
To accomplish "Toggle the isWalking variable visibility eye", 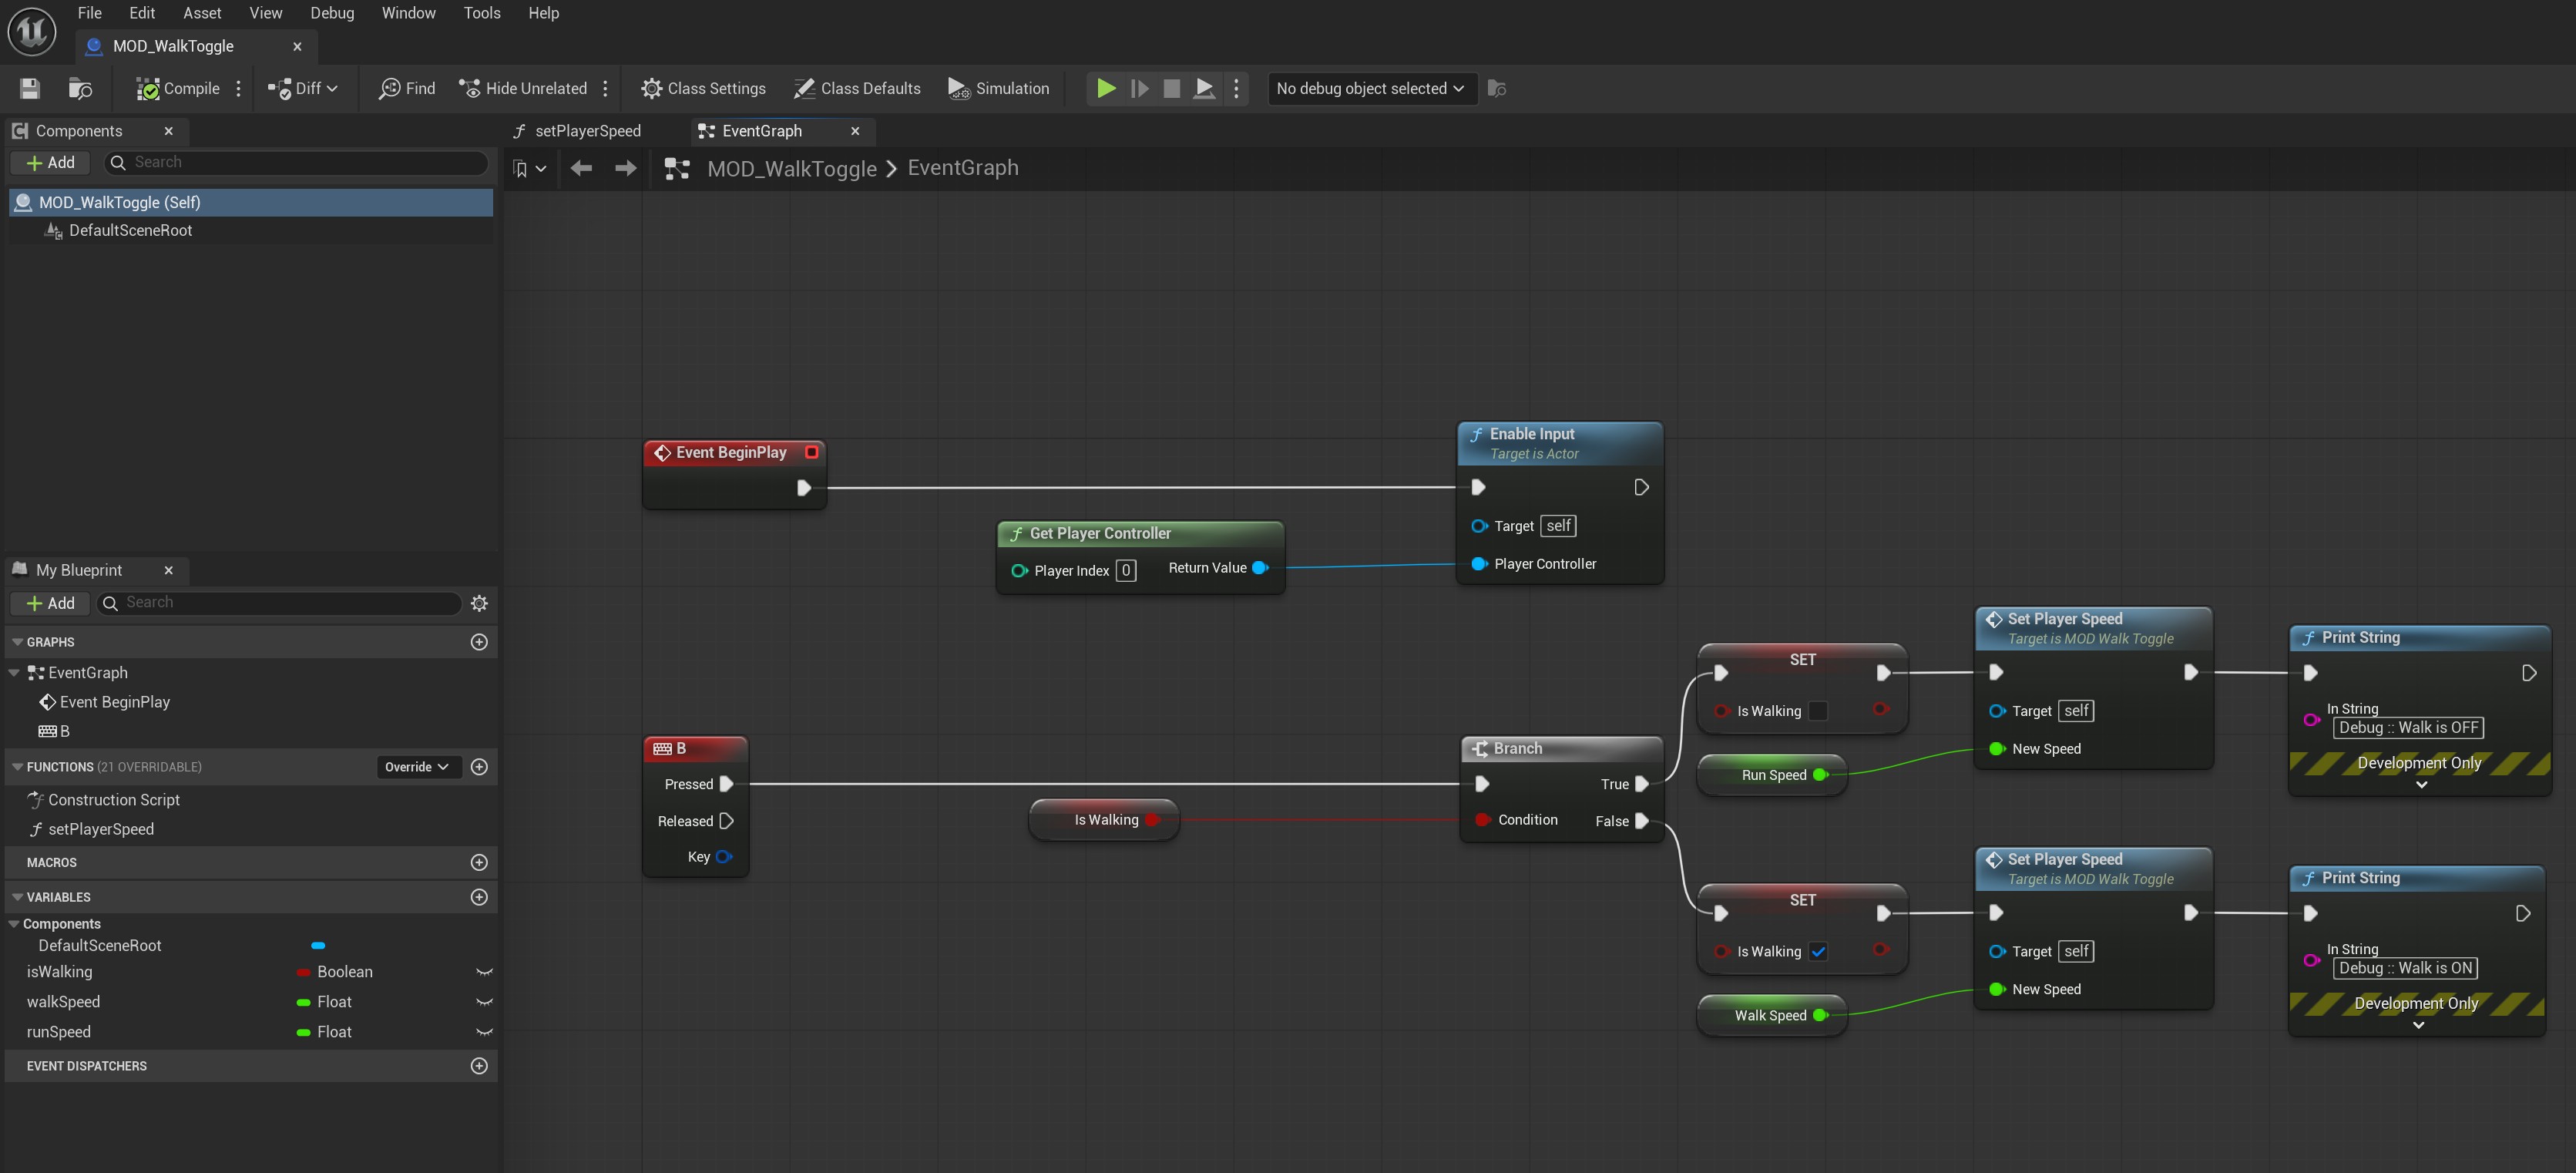I will pyautogui.click(x=484, y=972).
